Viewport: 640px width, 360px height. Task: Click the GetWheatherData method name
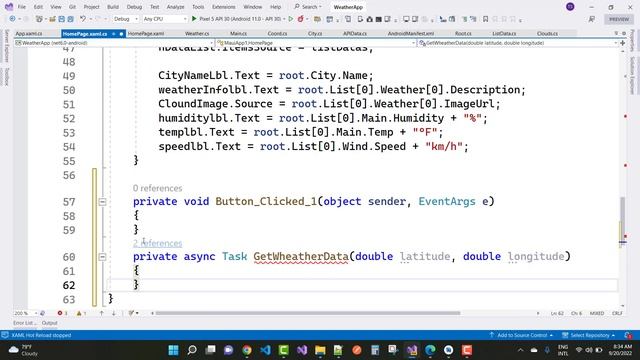click(301, 257)
